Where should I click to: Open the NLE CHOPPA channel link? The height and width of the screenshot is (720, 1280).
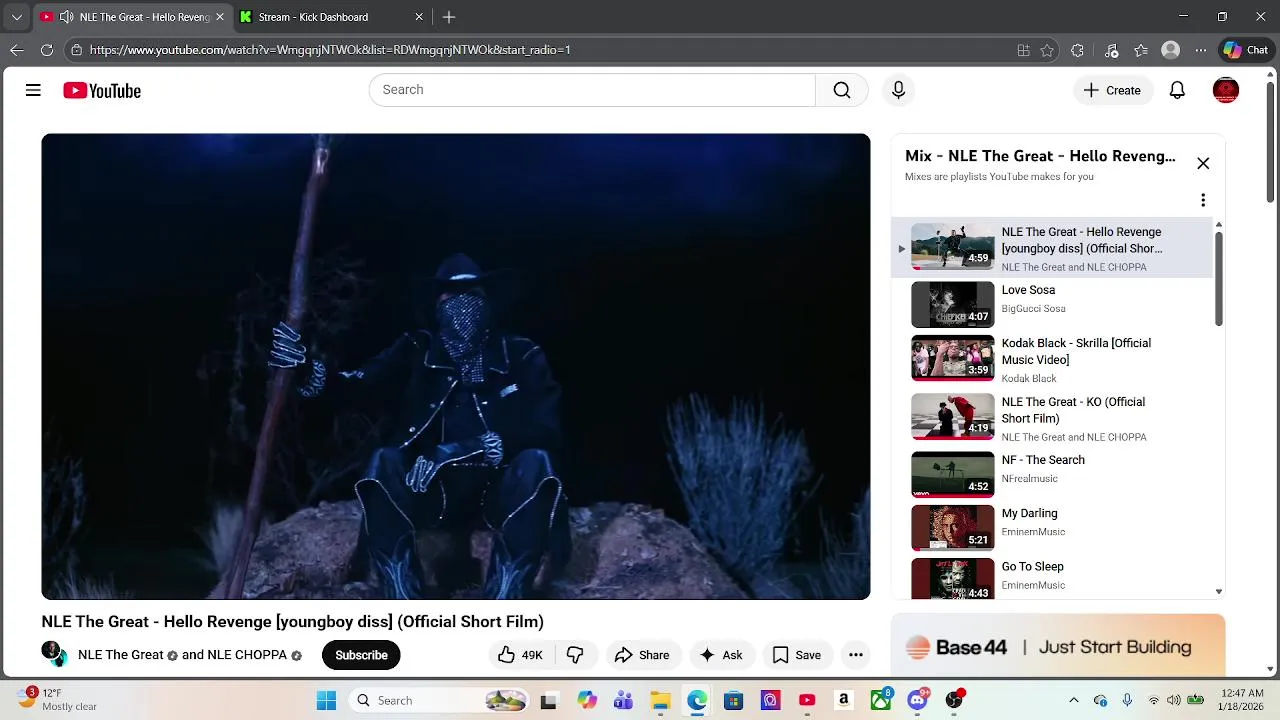click(247, 655)
